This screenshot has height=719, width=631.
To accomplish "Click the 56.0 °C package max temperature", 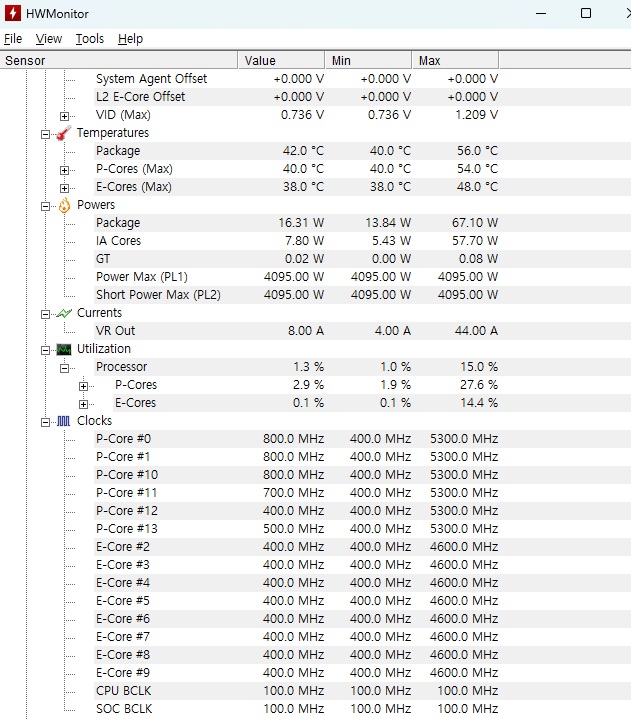I will 477,151.
